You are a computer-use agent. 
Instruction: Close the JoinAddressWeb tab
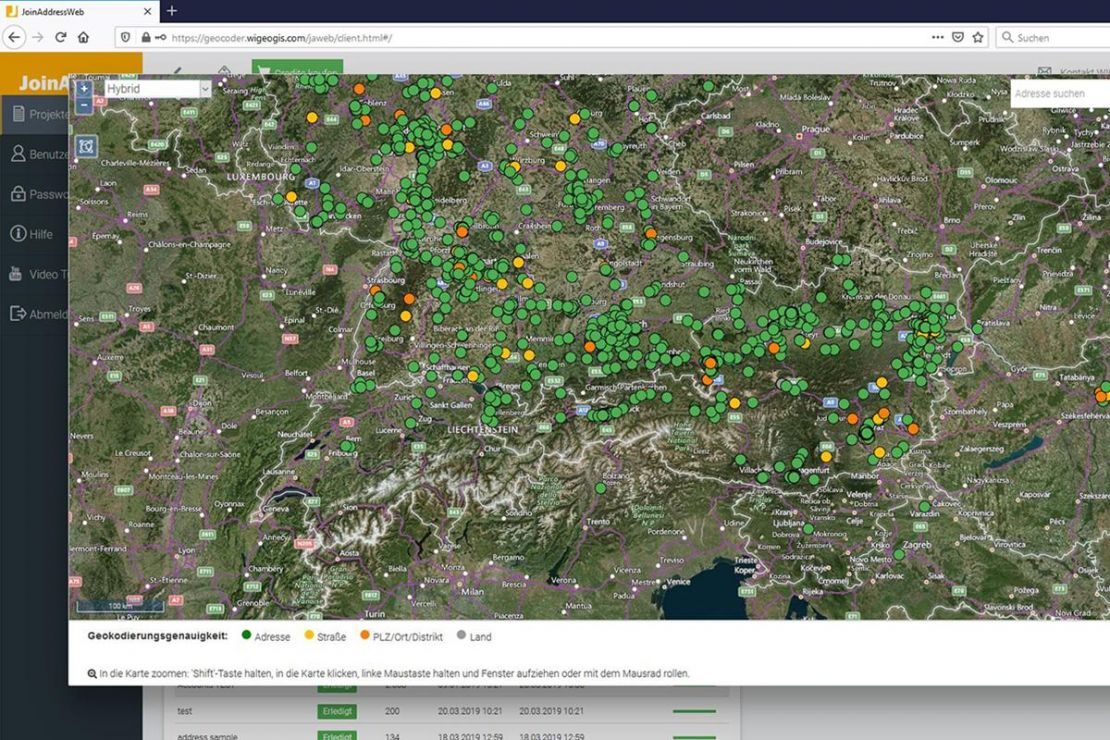tap(147, 11)
